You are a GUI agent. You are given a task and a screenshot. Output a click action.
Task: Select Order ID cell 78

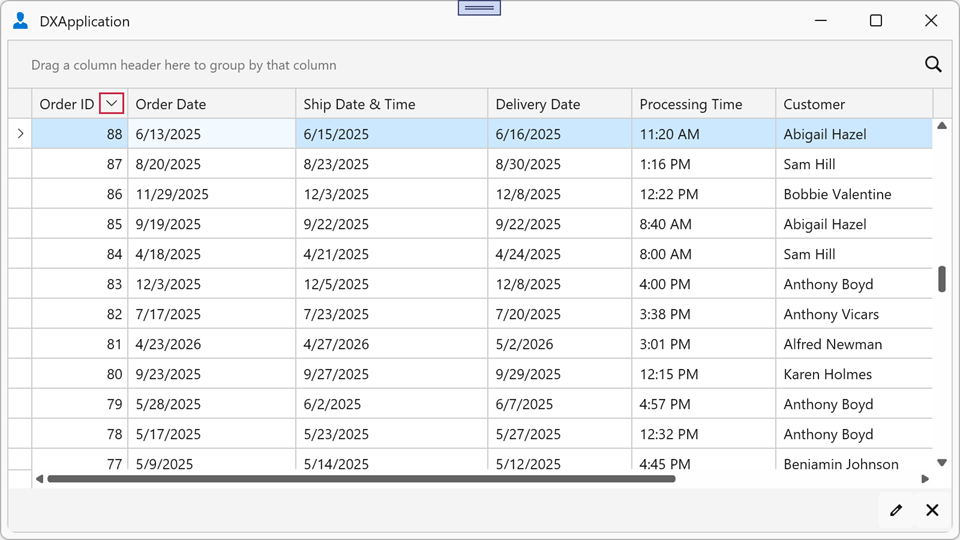pyautogui.click(x=80, y=434)
